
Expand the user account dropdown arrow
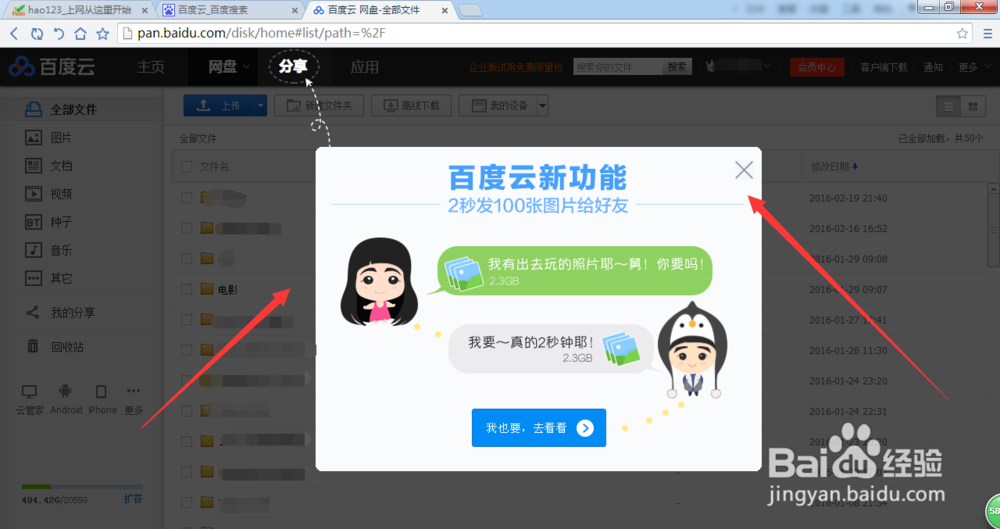[768, 66]
